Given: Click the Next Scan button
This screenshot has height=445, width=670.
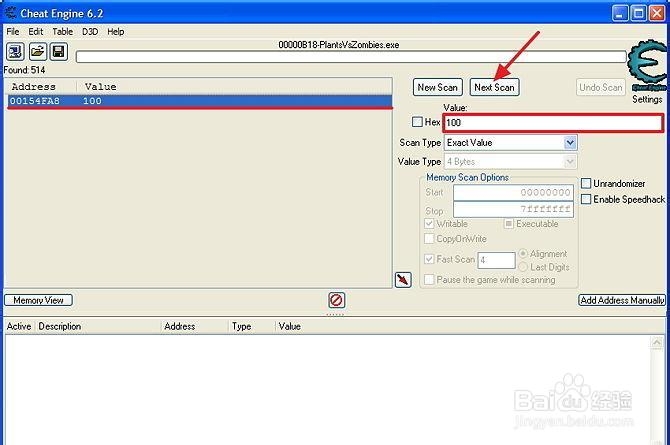Looking at the screenshot, I should [494, 87].
